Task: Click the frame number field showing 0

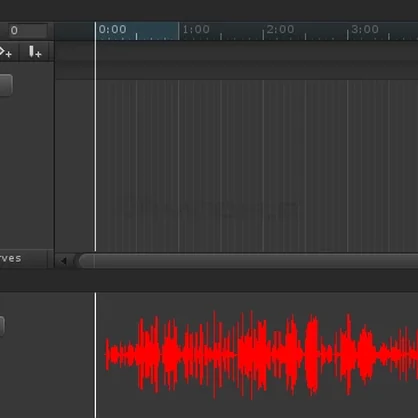Action: (x=28, y=30)
